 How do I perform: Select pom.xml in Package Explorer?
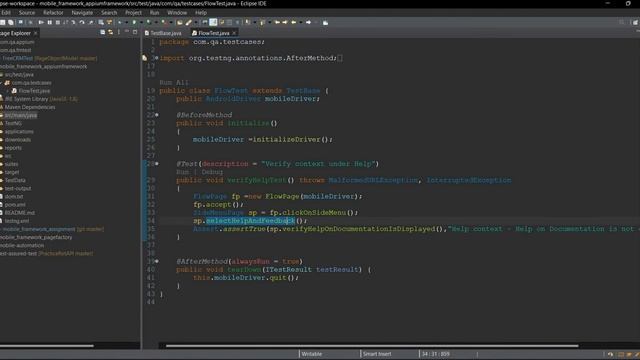[15, 204]
